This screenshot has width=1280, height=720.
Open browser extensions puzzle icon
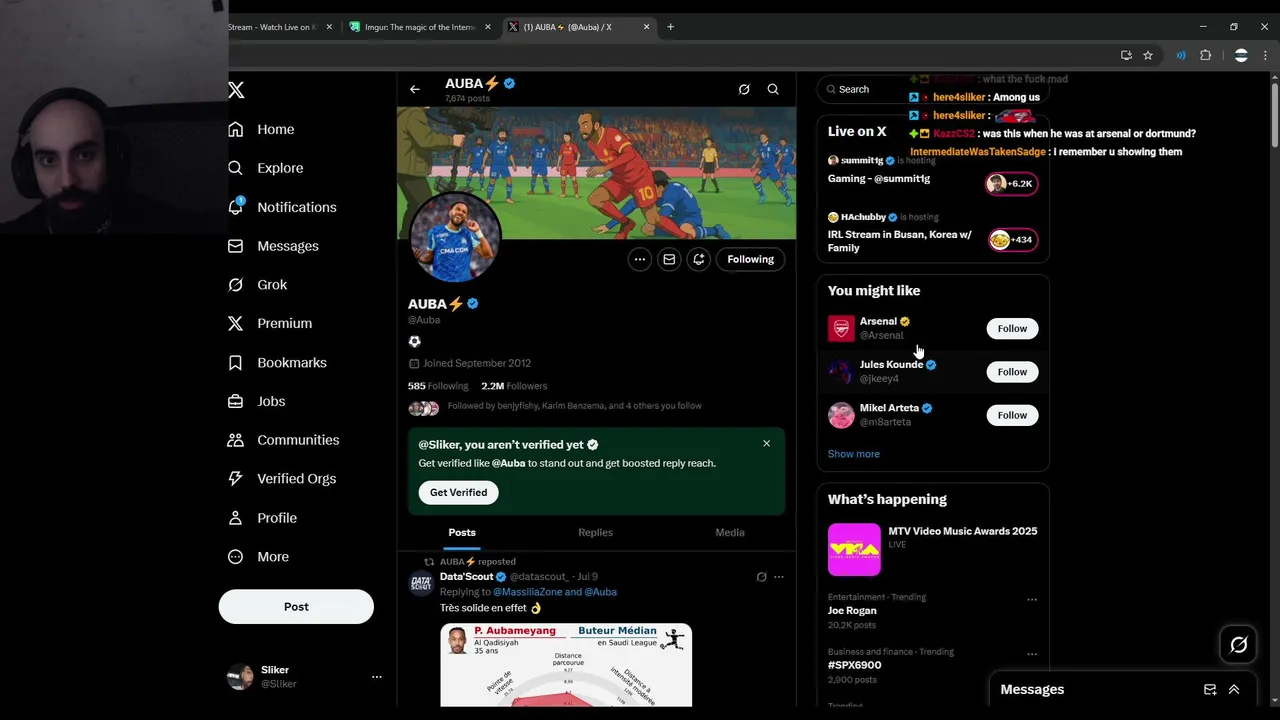(x=1205, y=56)
